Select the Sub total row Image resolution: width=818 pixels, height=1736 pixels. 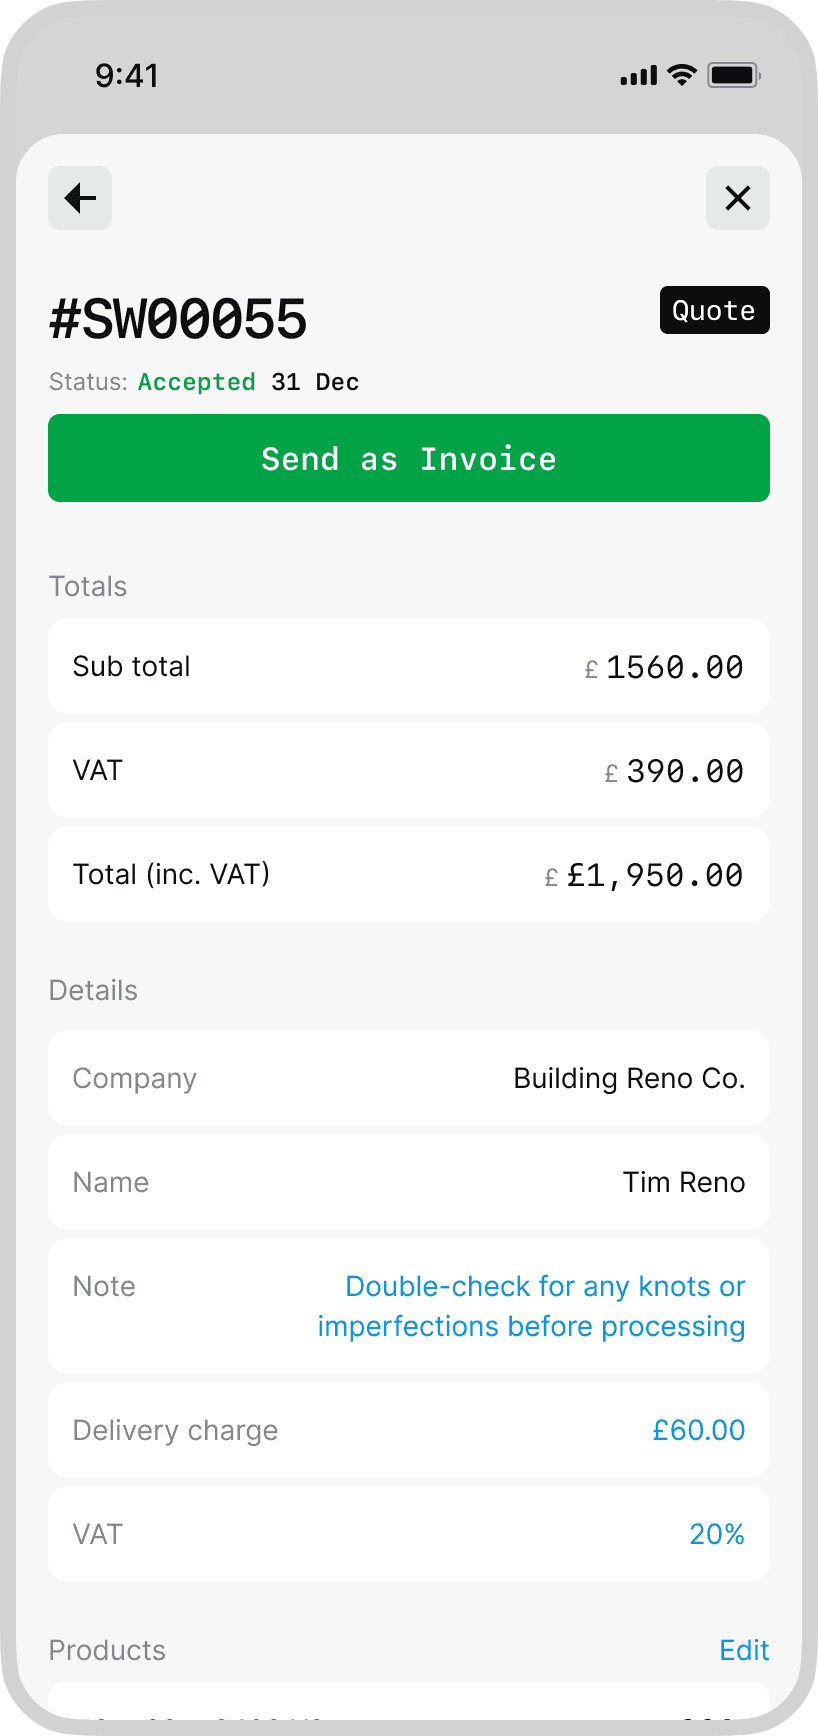point(408,666)
